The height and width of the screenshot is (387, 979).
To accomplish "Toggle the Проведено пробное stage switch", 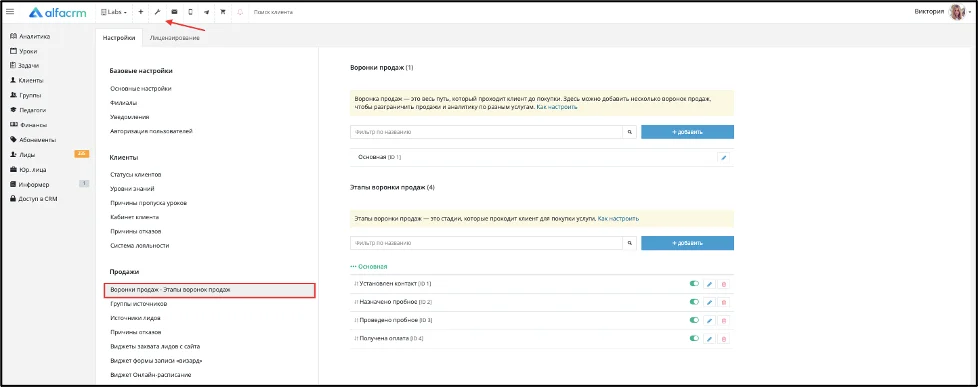I will 694,320.
